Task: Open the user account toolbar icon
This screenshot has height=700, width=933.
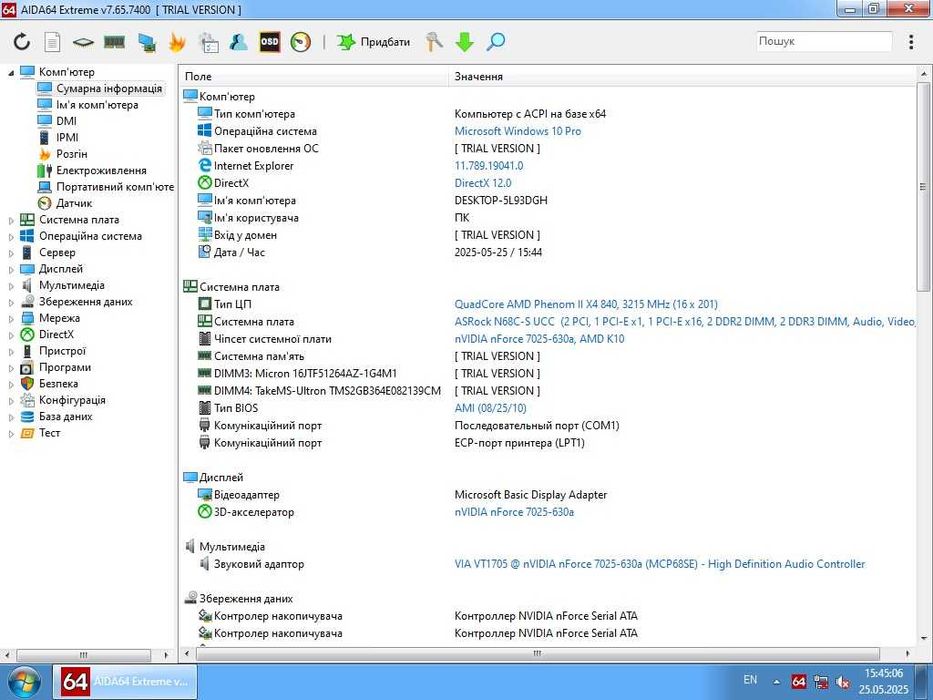Action: tap(239, 42)
